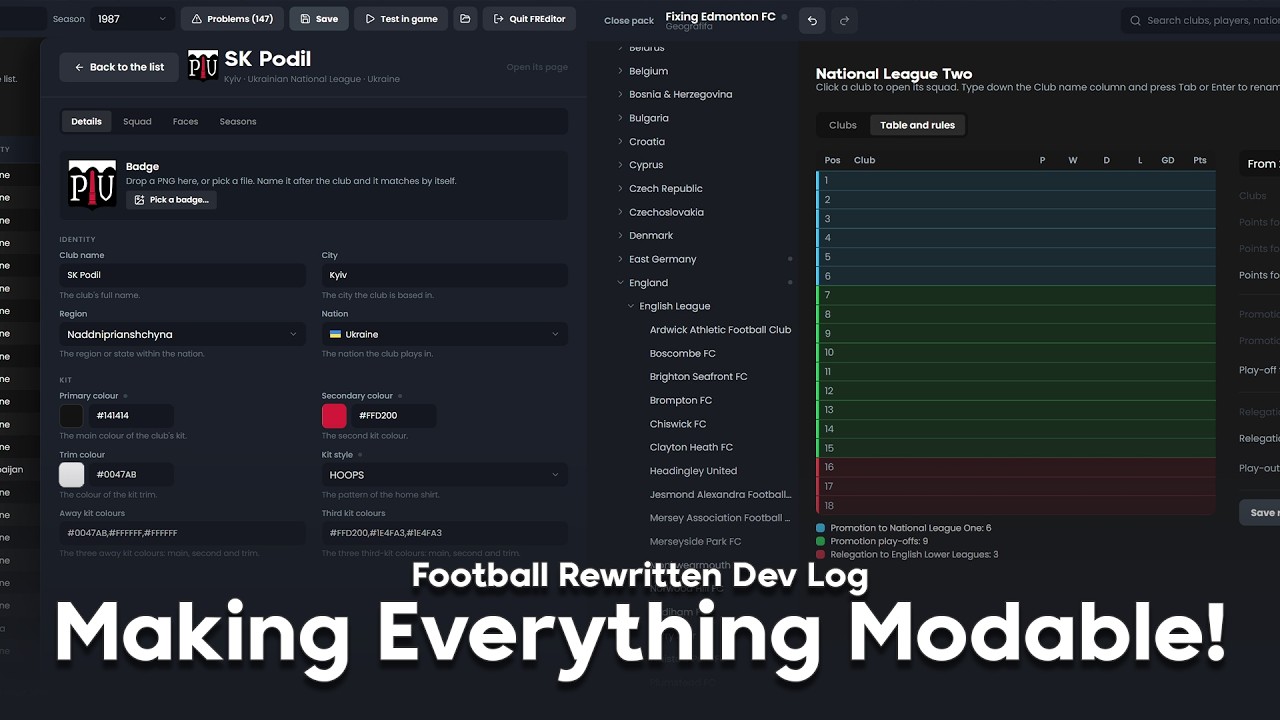Screen dimensions: 1280x720
Task: Pick a badge file
Action: coord(171,200)
